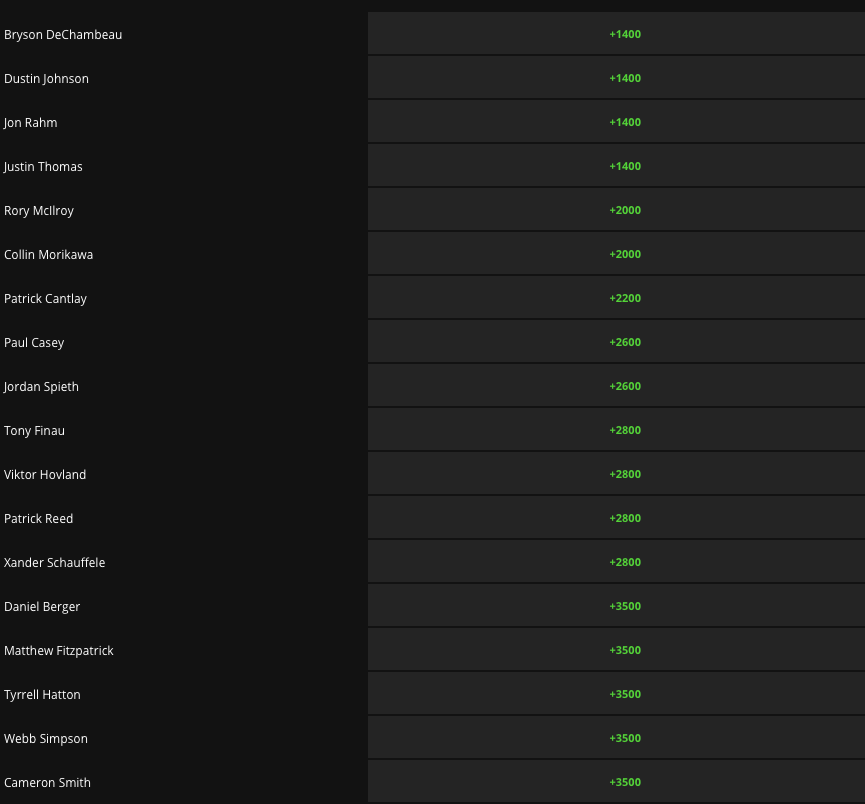
Task: Add Justin Thomas +1400 to bet slip
Action: [624, 166]
